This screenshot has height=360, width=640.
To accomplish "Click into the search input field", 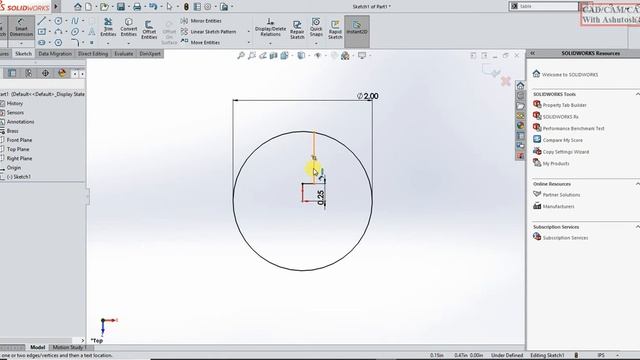I will point(547,6).
